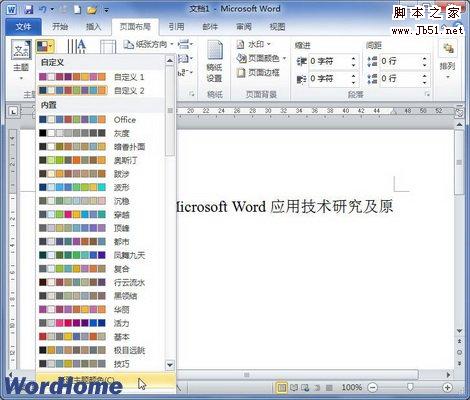The width and height of the screenshot is (470, 400).
Task: Increase the left indent stepper value
Action: [353, 59]
